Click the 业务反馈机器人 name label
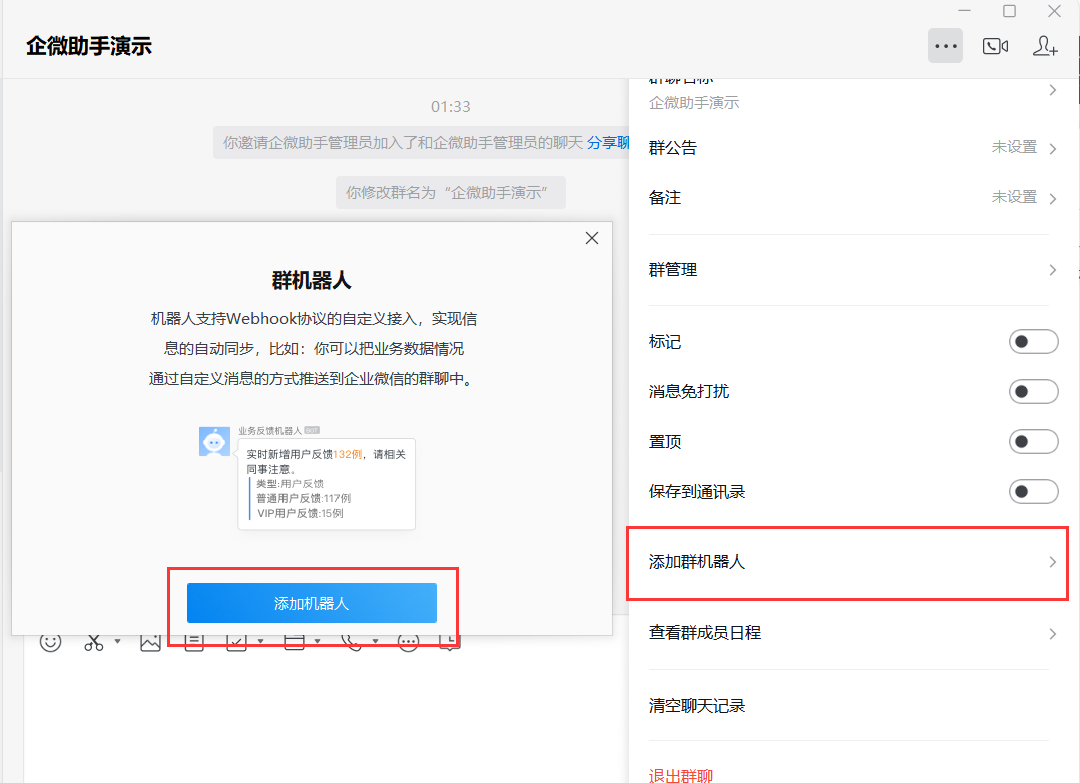This screenshot has width=1080, height=783. [x=270, y=430]
